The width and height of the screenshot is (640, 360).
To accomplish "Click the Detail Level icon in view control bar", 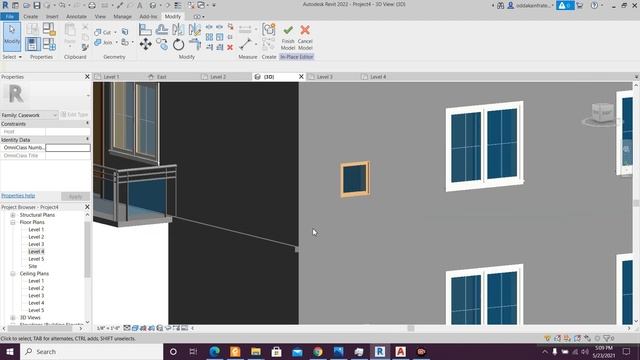I will pos(127,328).
